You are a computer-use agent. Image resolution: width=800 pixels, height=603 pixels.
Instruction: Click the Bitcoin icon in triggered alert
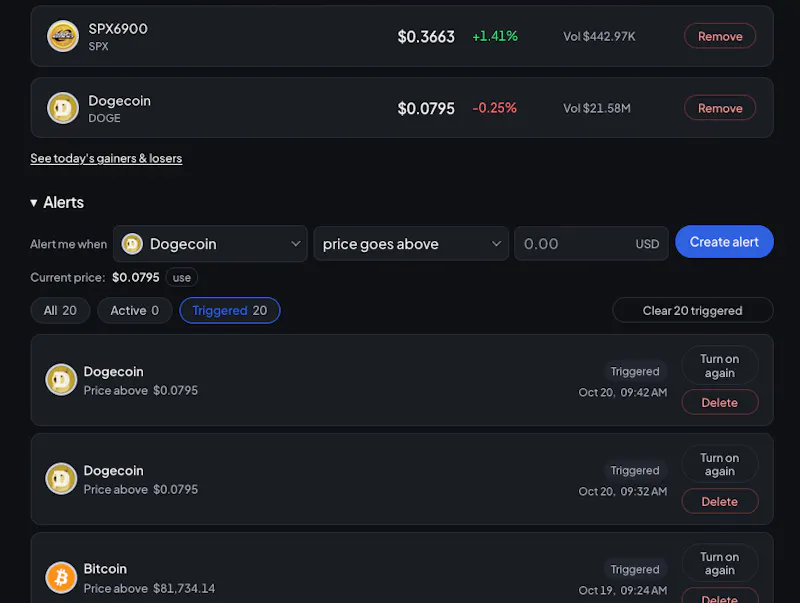(61, 578)
